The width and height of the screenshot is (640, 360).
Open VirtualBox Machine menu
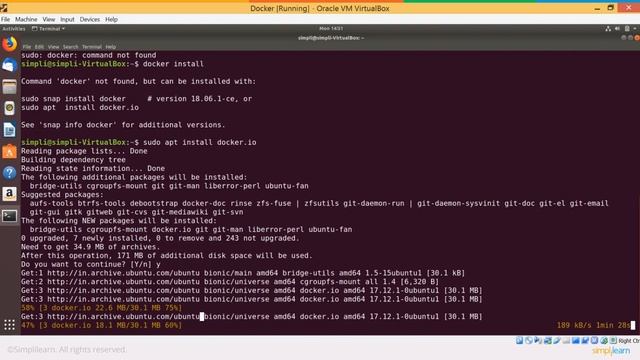tap(26, 19)
